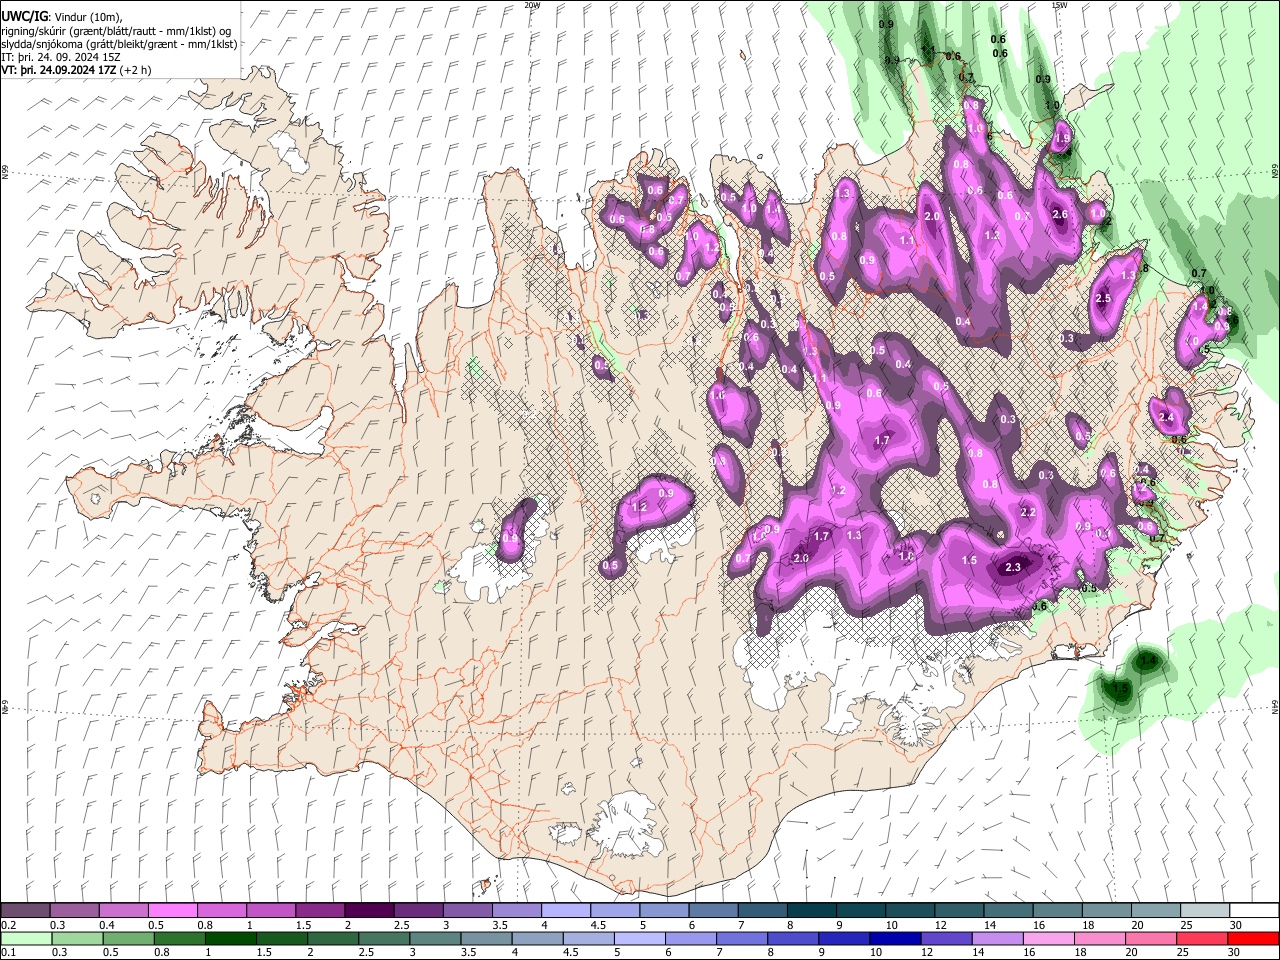
Task: Select the 'VT: þri. 24.09.2024 17Z (+2 h)' line
Action: [76, 70]
